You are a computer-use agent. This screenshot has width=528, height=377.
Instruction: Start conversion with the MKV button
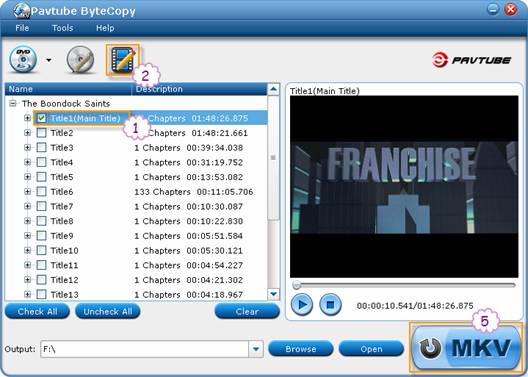tap(466, 348)
